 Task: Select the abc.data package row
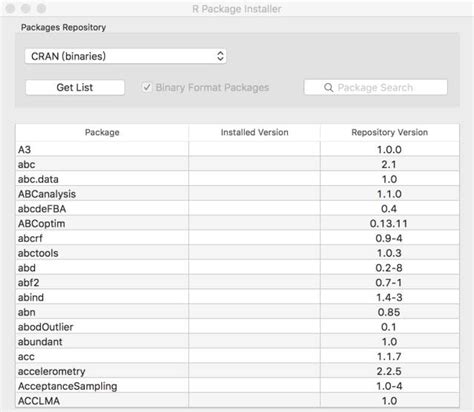pyautogui.click(x=237, y=179)
